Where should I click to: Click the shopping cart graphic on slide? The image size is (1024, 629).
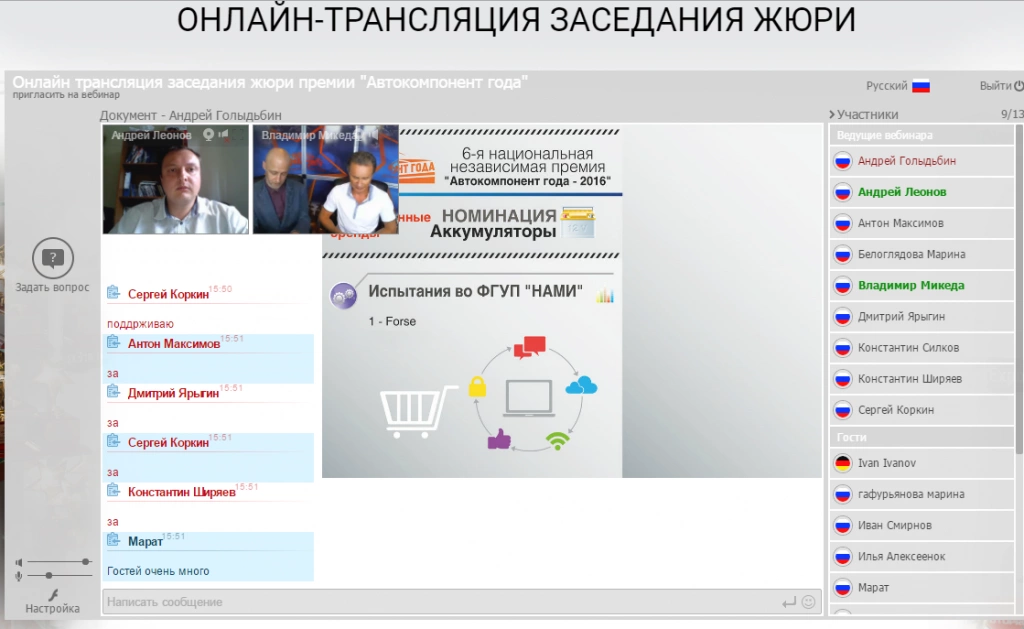tap(418, 410)
